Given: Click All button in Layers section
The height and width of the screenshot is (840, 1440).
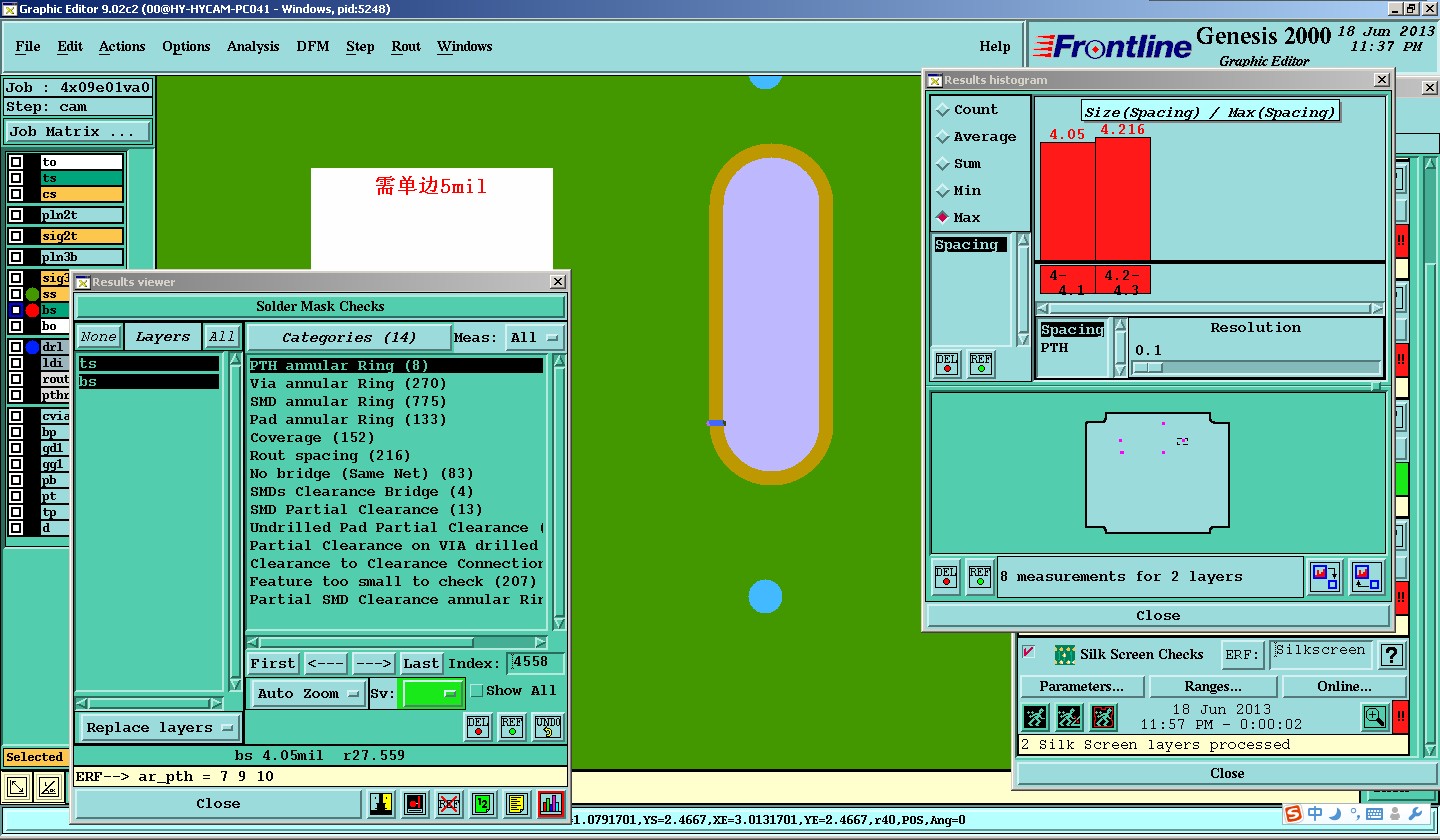Looking at the screenshot, I should click(221, 337).
